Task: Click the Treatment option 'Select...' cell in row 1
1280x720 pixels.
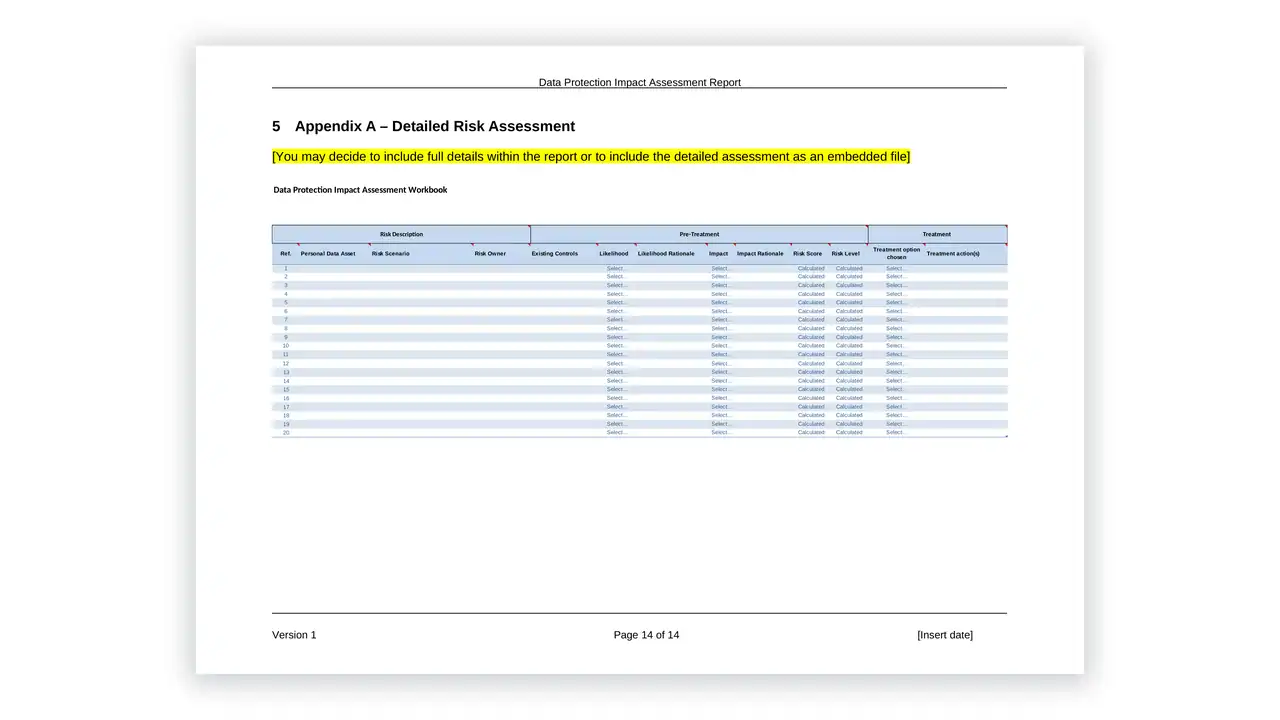Action: click(x=897, y=268)
